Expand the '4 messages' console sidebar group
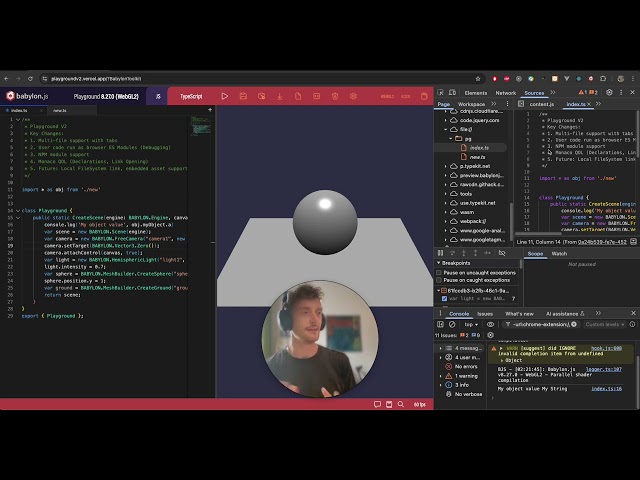 [441, 348]
